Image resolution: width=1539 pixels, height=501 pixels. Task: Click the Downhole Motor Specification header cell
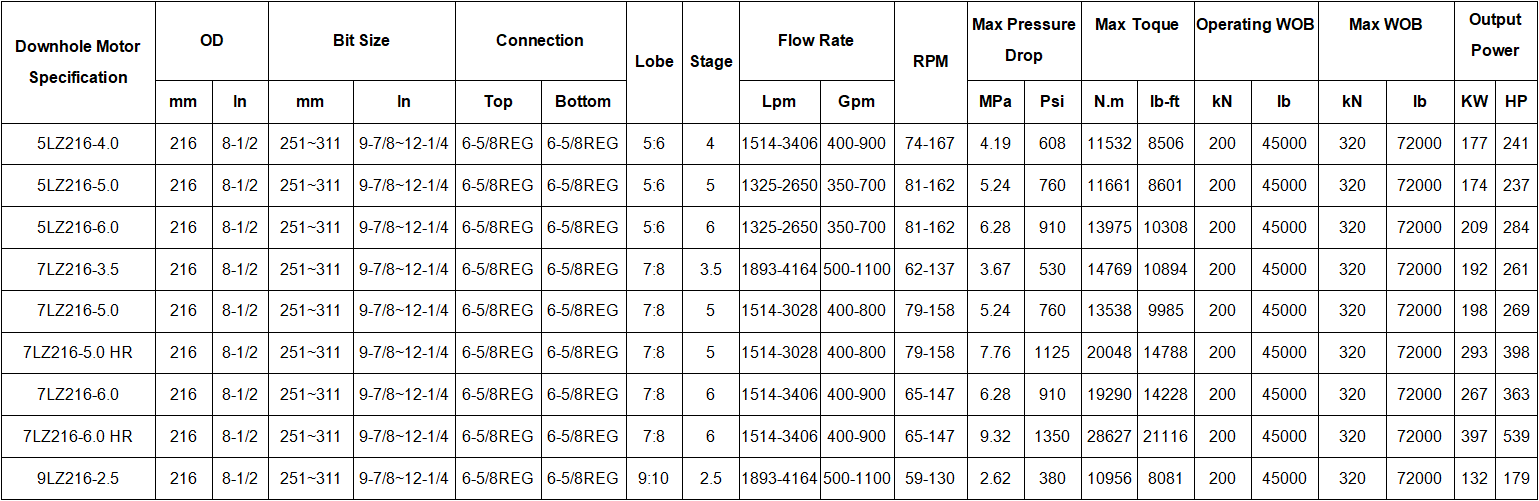(x=78, y=62)
